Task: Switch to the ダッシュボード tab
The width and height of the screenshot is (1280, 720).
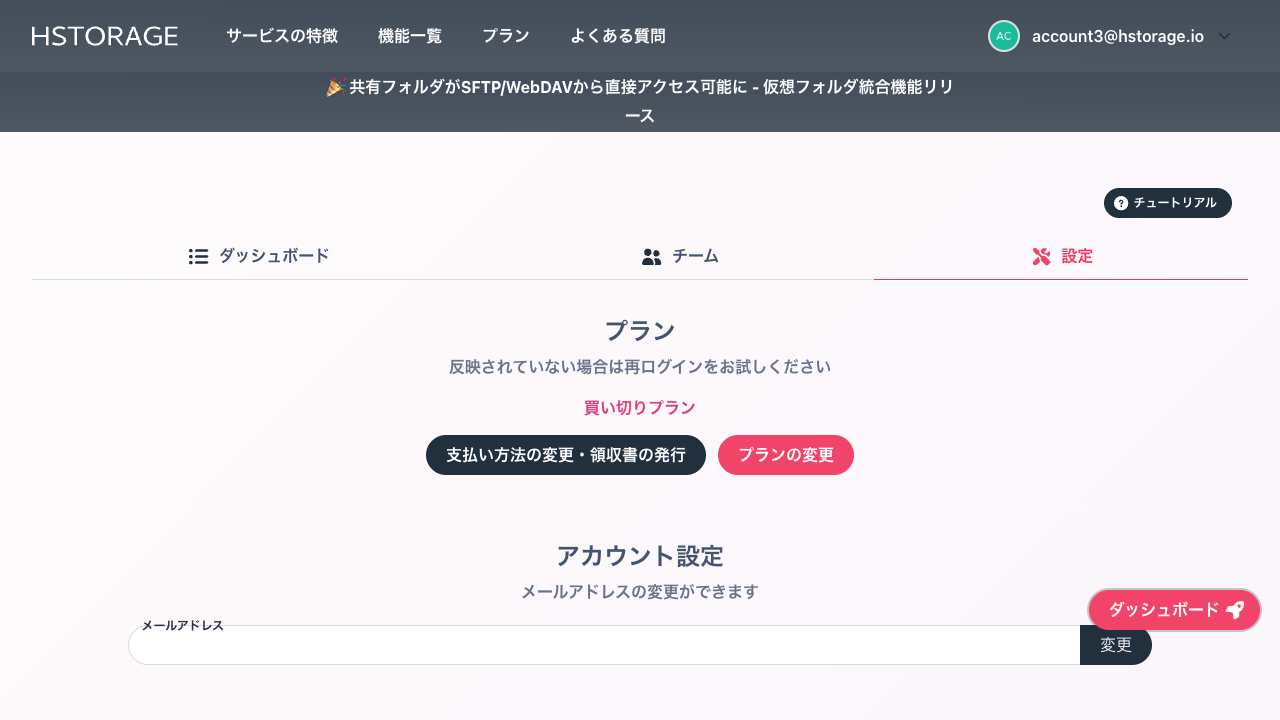Action: tap(259, 256)
